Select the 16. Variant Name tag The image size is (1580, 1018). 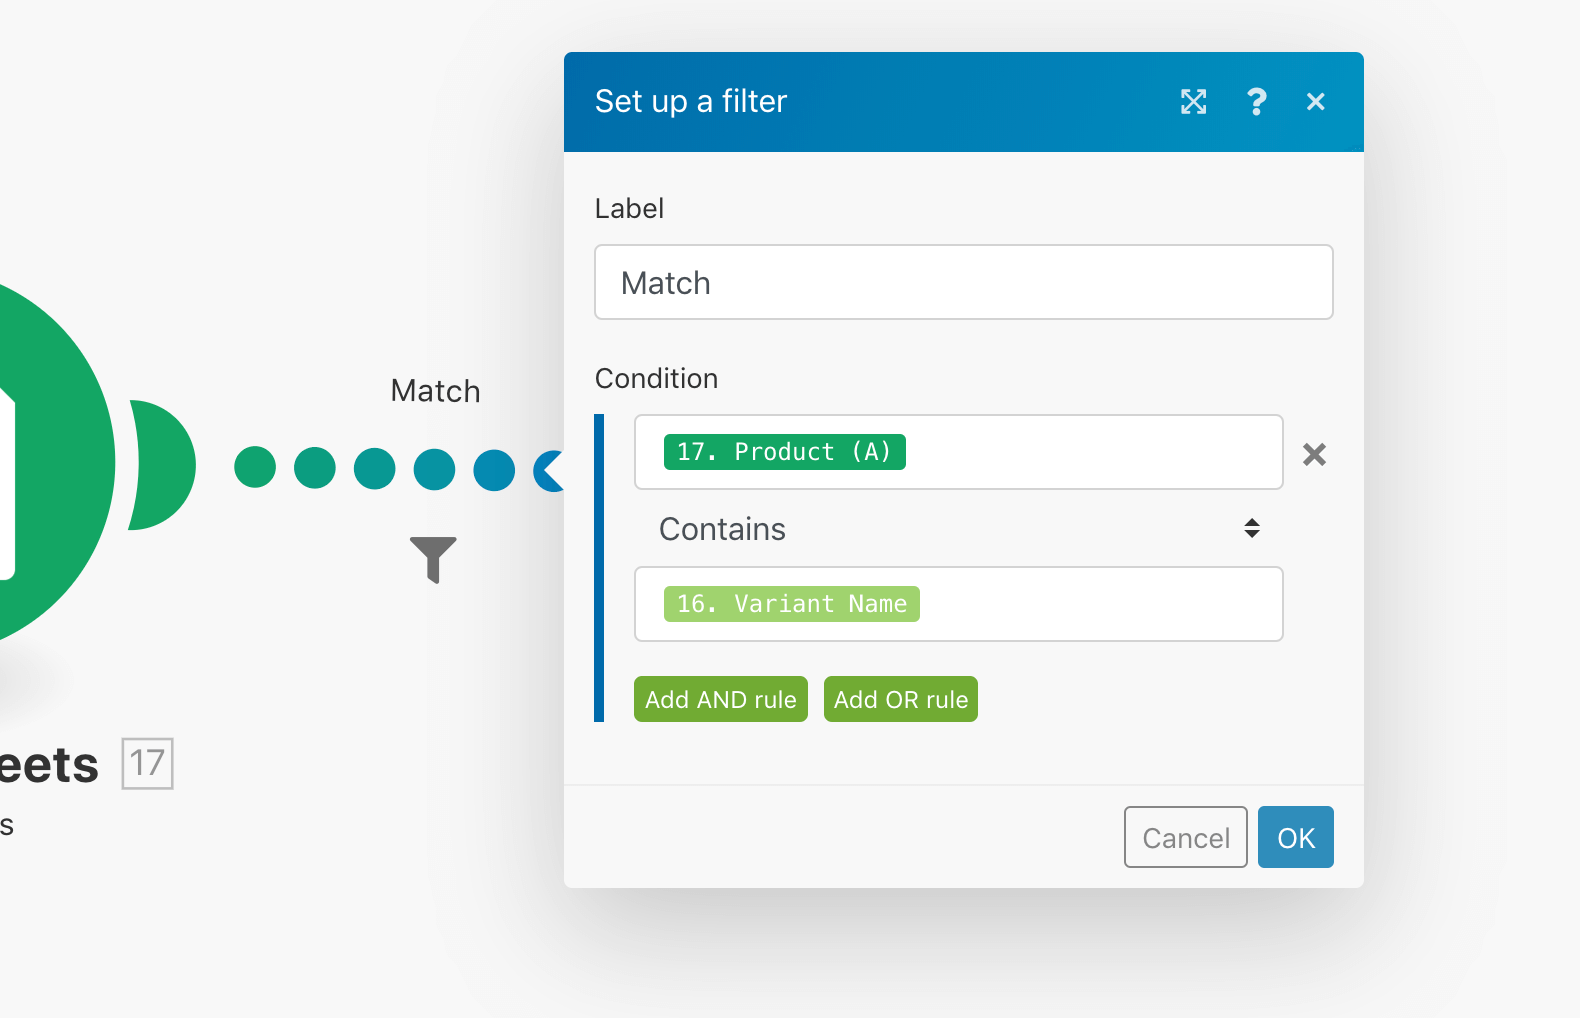pyautogui.click(x=791, y=604)
